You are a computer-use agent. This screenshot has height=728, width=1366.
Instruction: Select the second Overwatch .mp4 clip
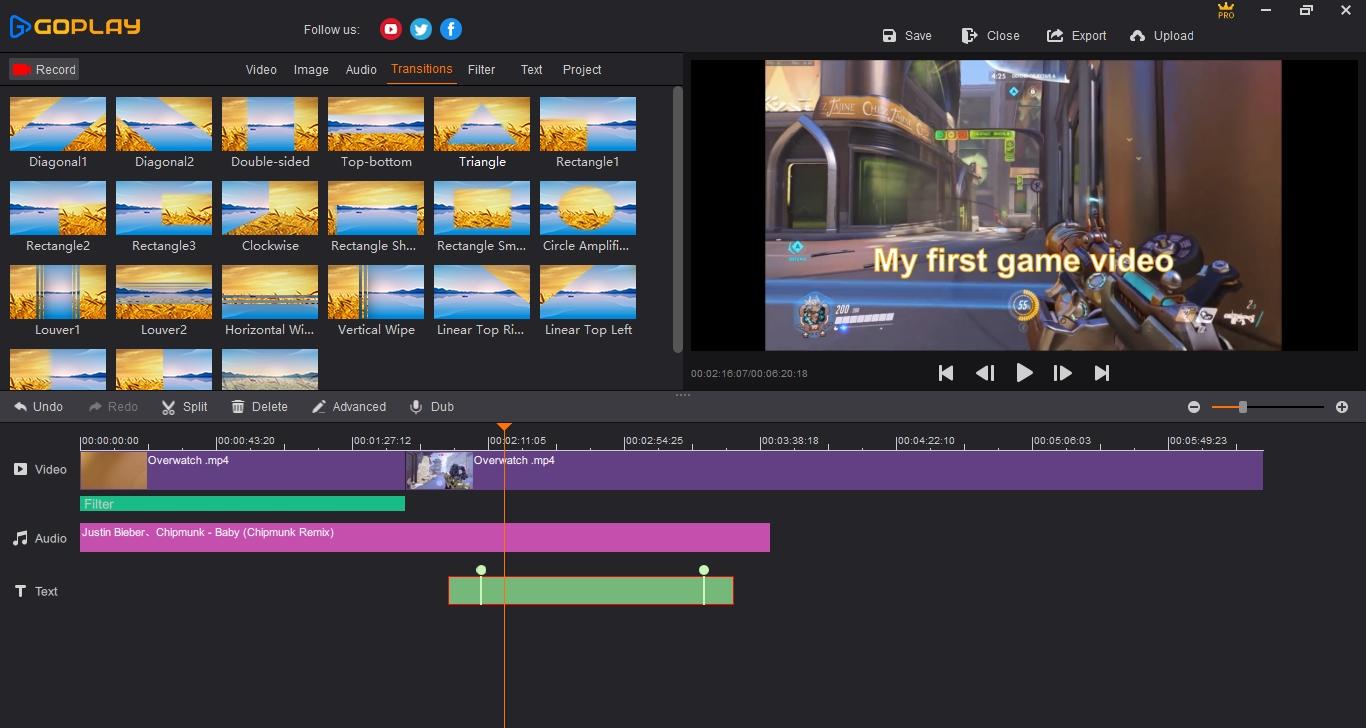coord(834,470)
